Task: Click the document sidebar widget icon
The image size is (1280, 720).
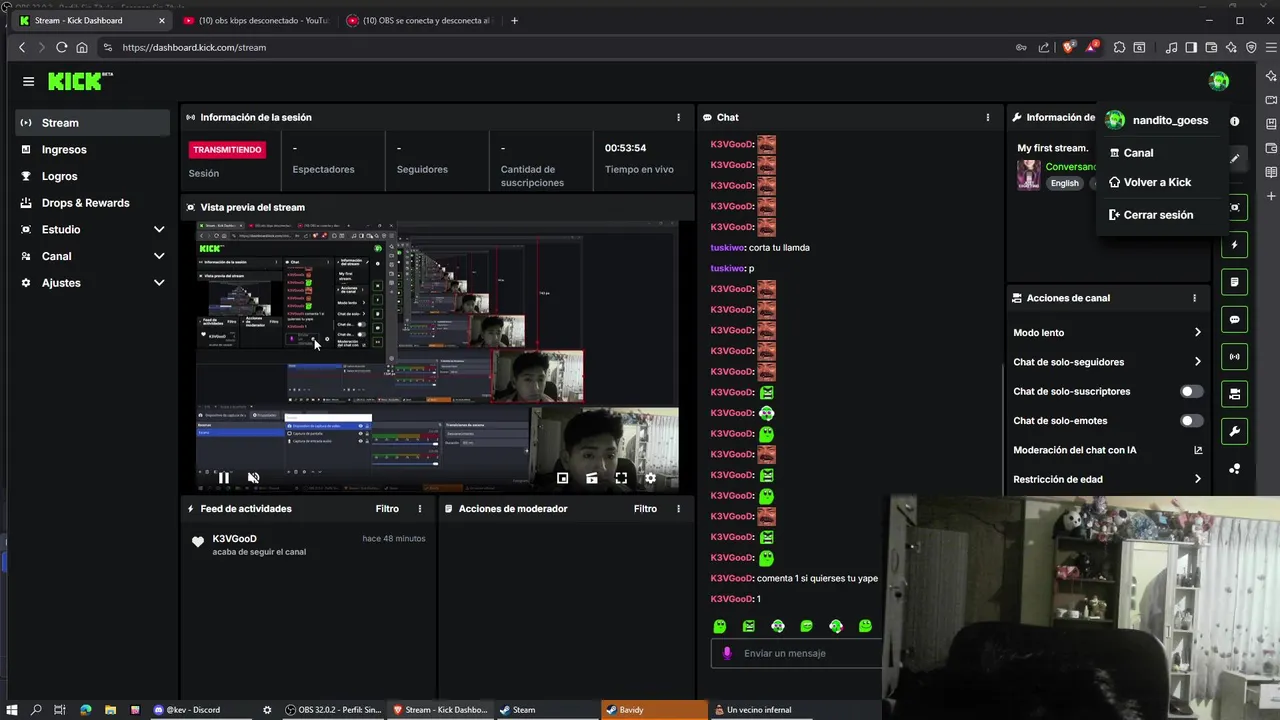Action: point(1235,282)
